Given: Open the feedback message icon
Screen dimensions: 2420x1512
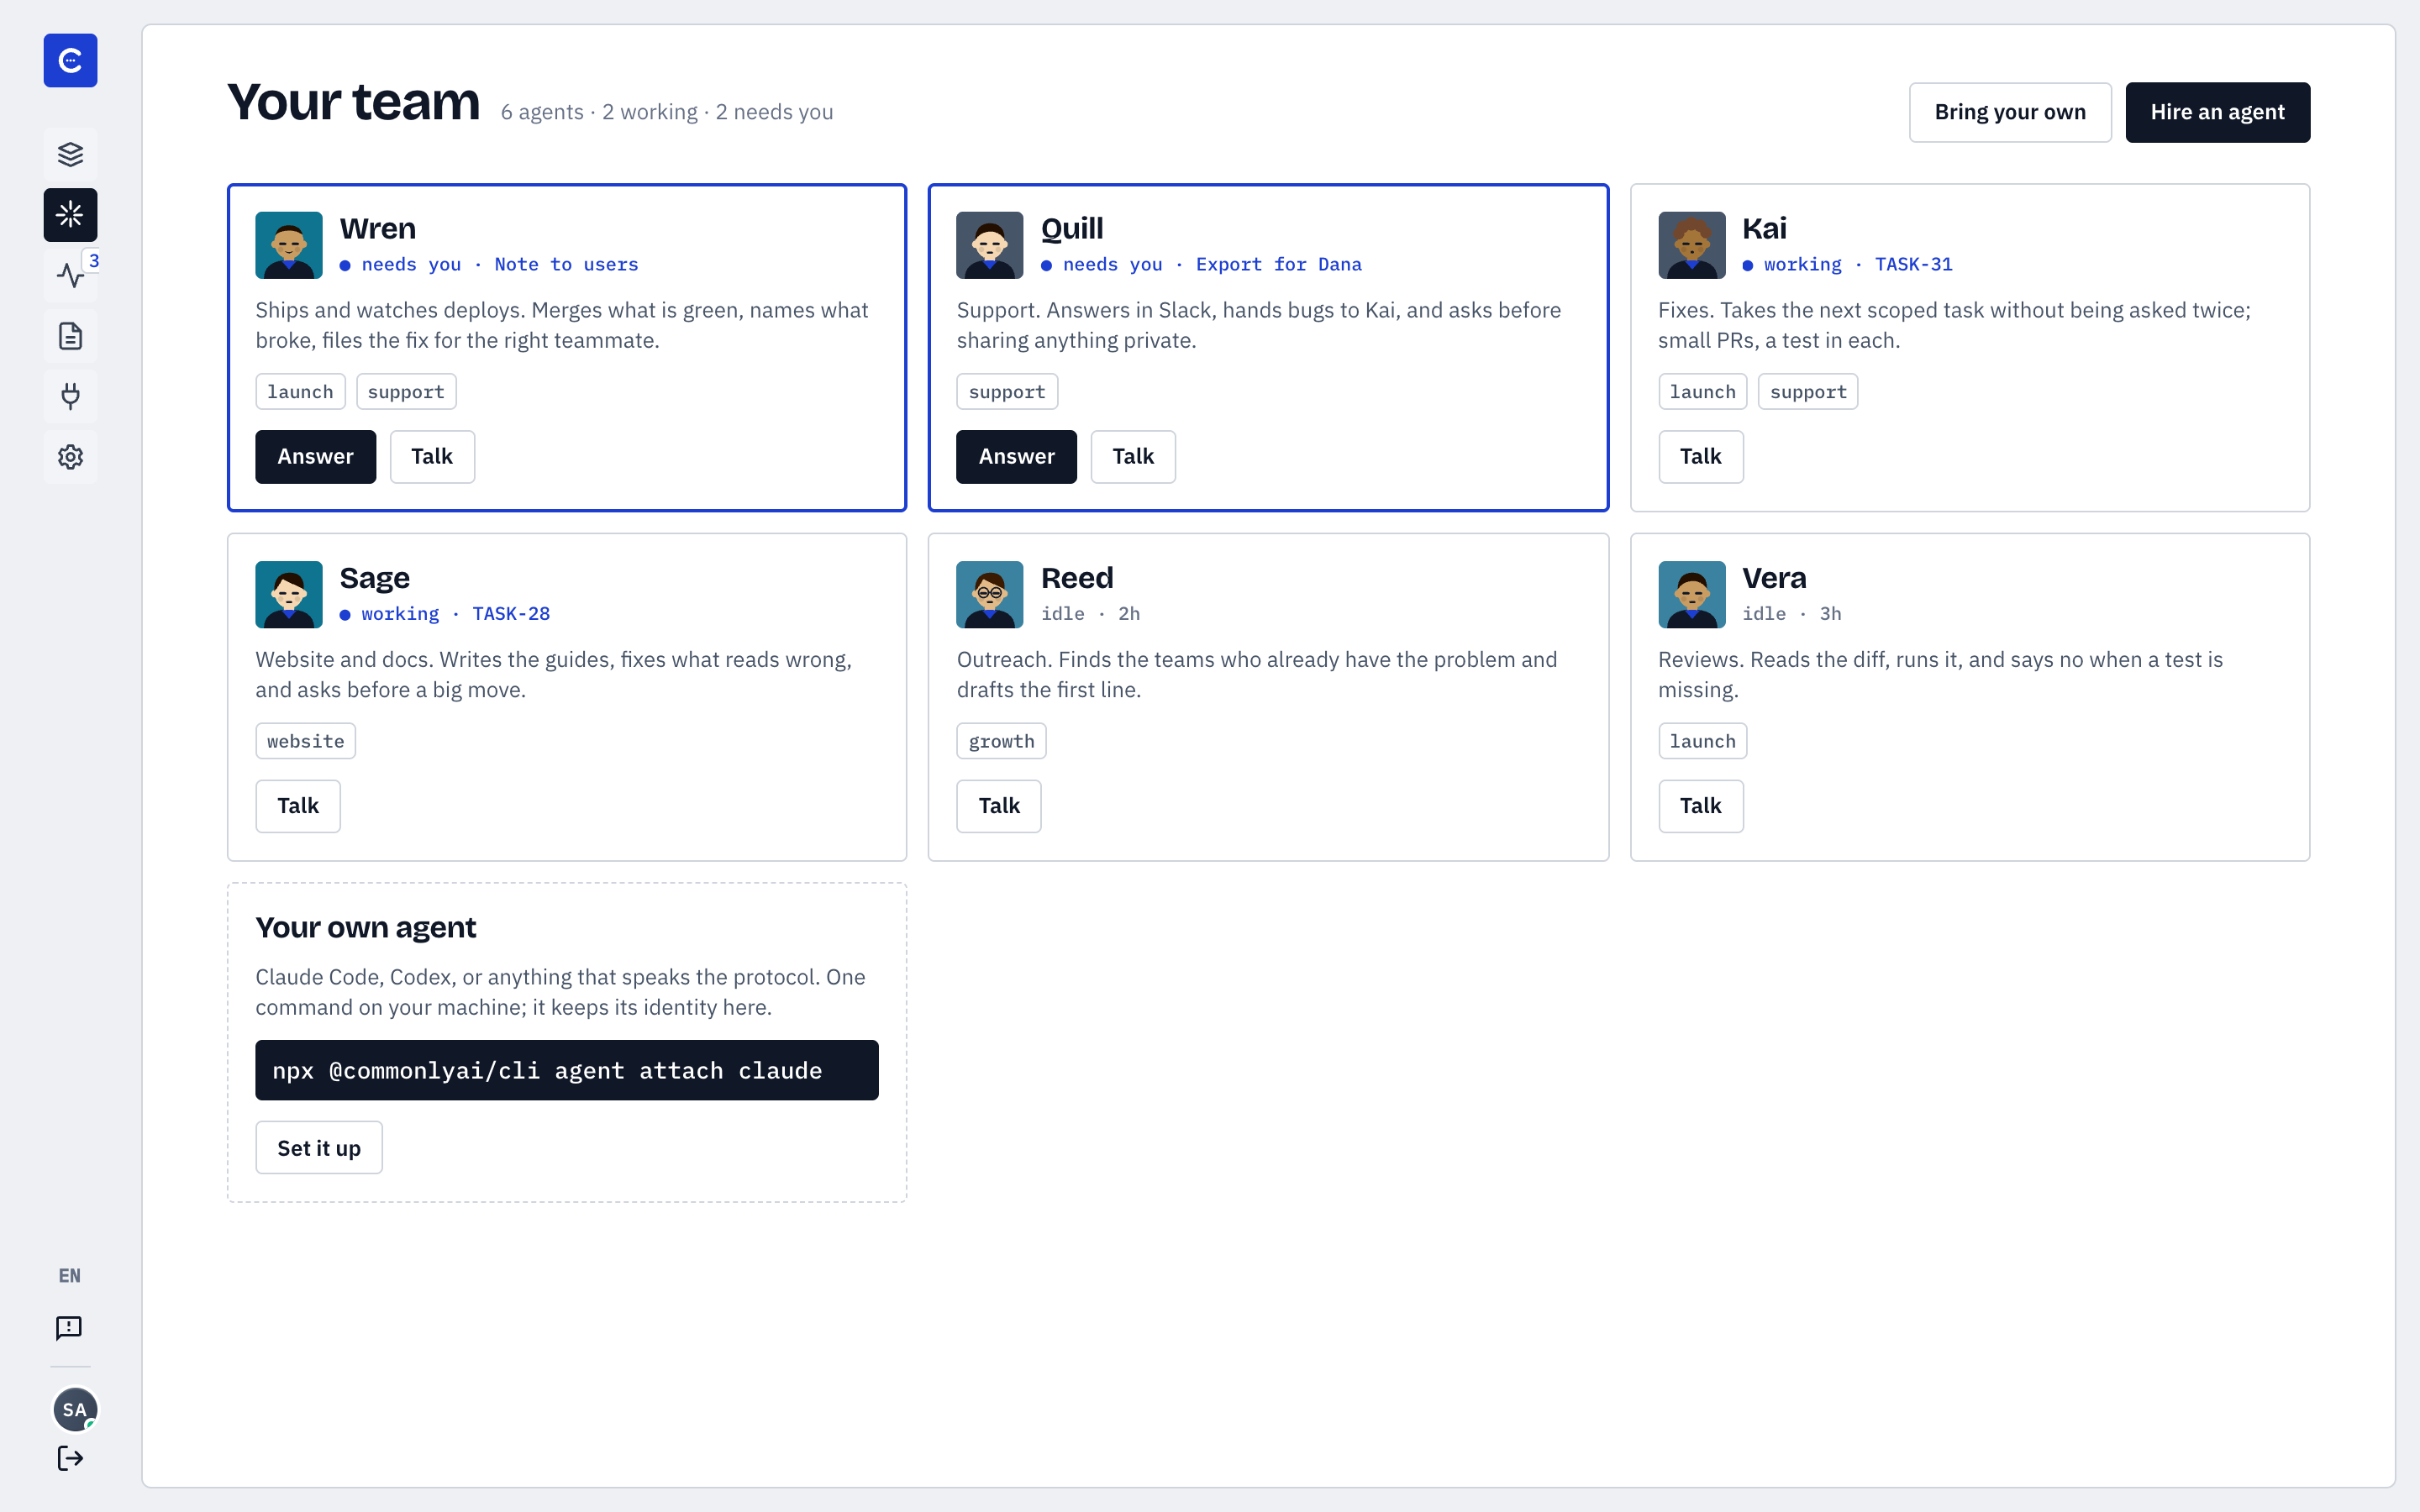Looking at the screenshot, I should [x=69, y=1328].
